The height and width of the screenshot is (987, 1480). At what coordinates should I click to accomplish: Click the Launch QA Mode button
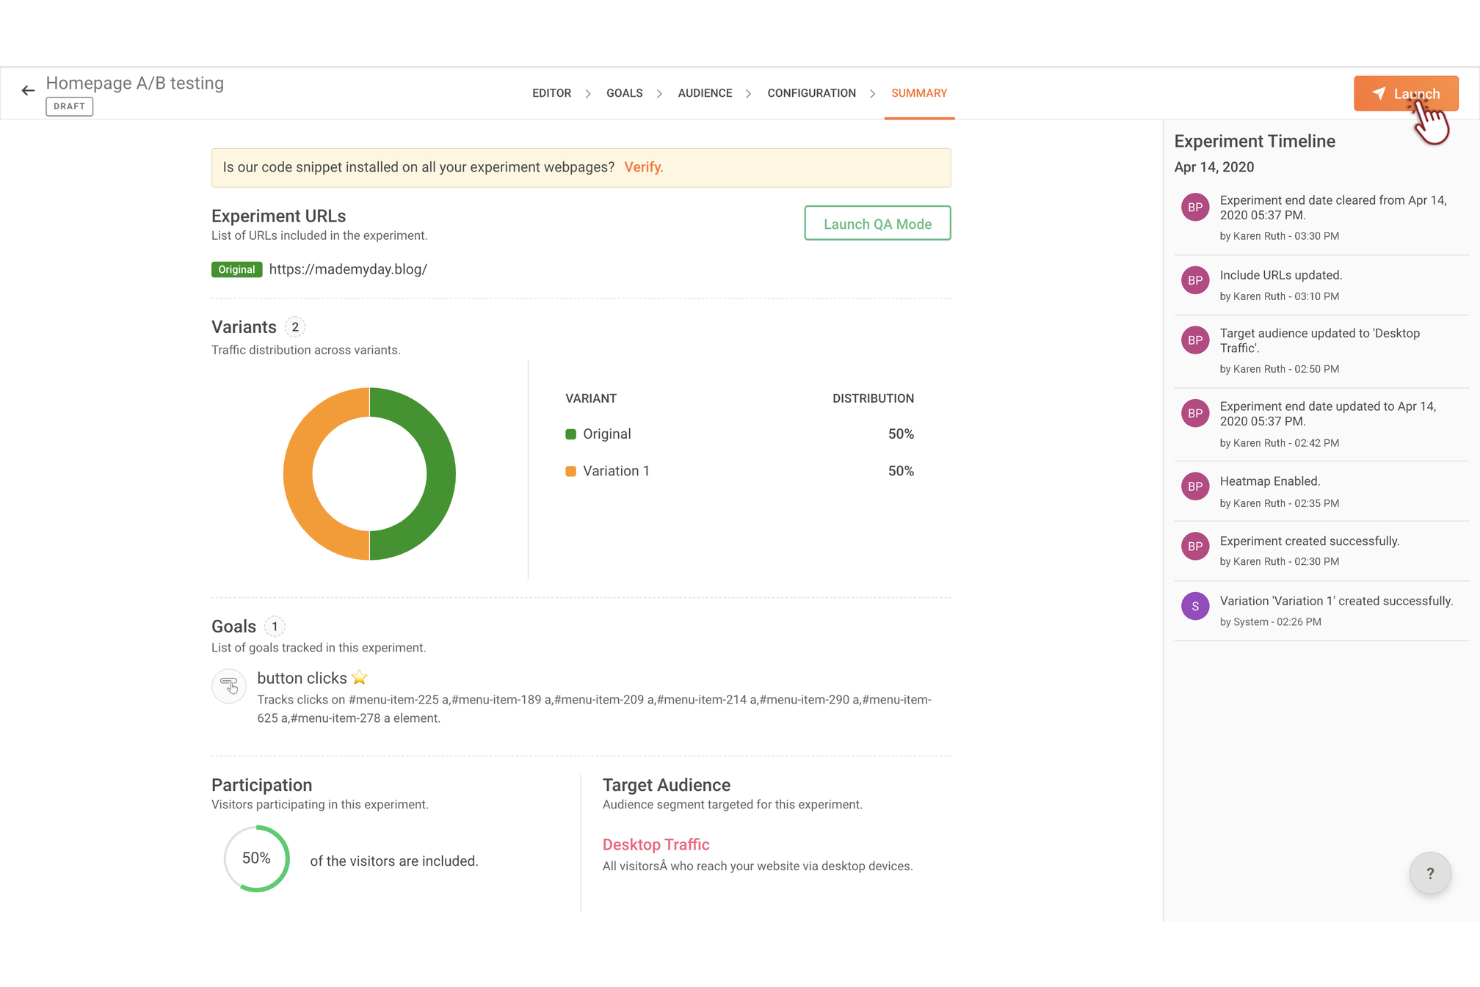click(877, 223)
